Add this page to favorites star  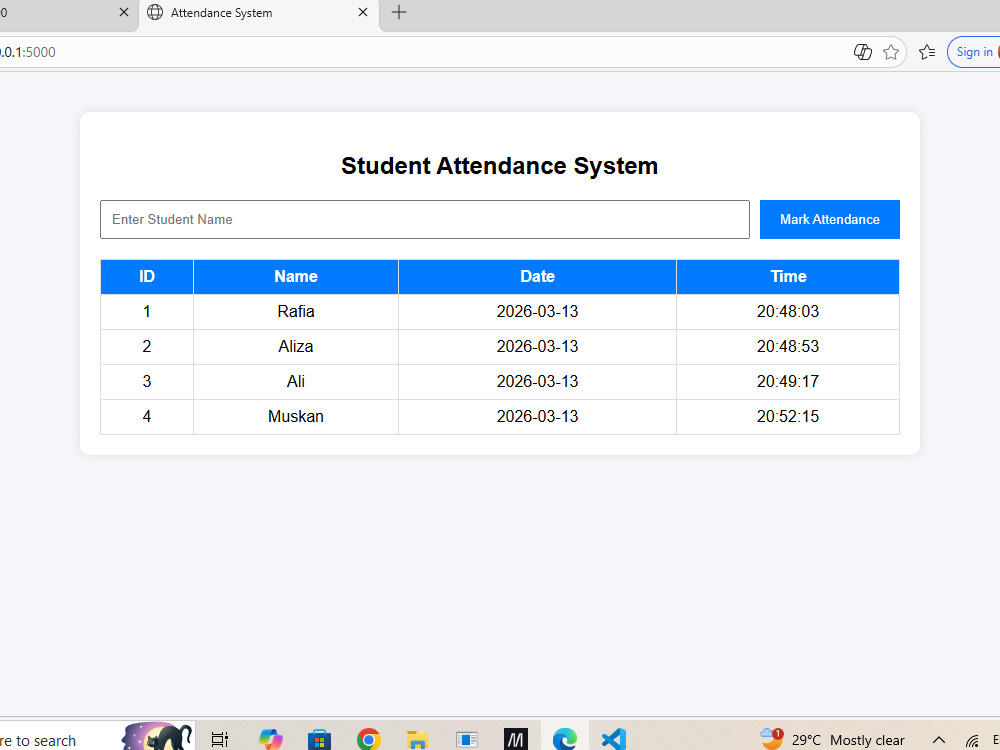coord(891,52)
